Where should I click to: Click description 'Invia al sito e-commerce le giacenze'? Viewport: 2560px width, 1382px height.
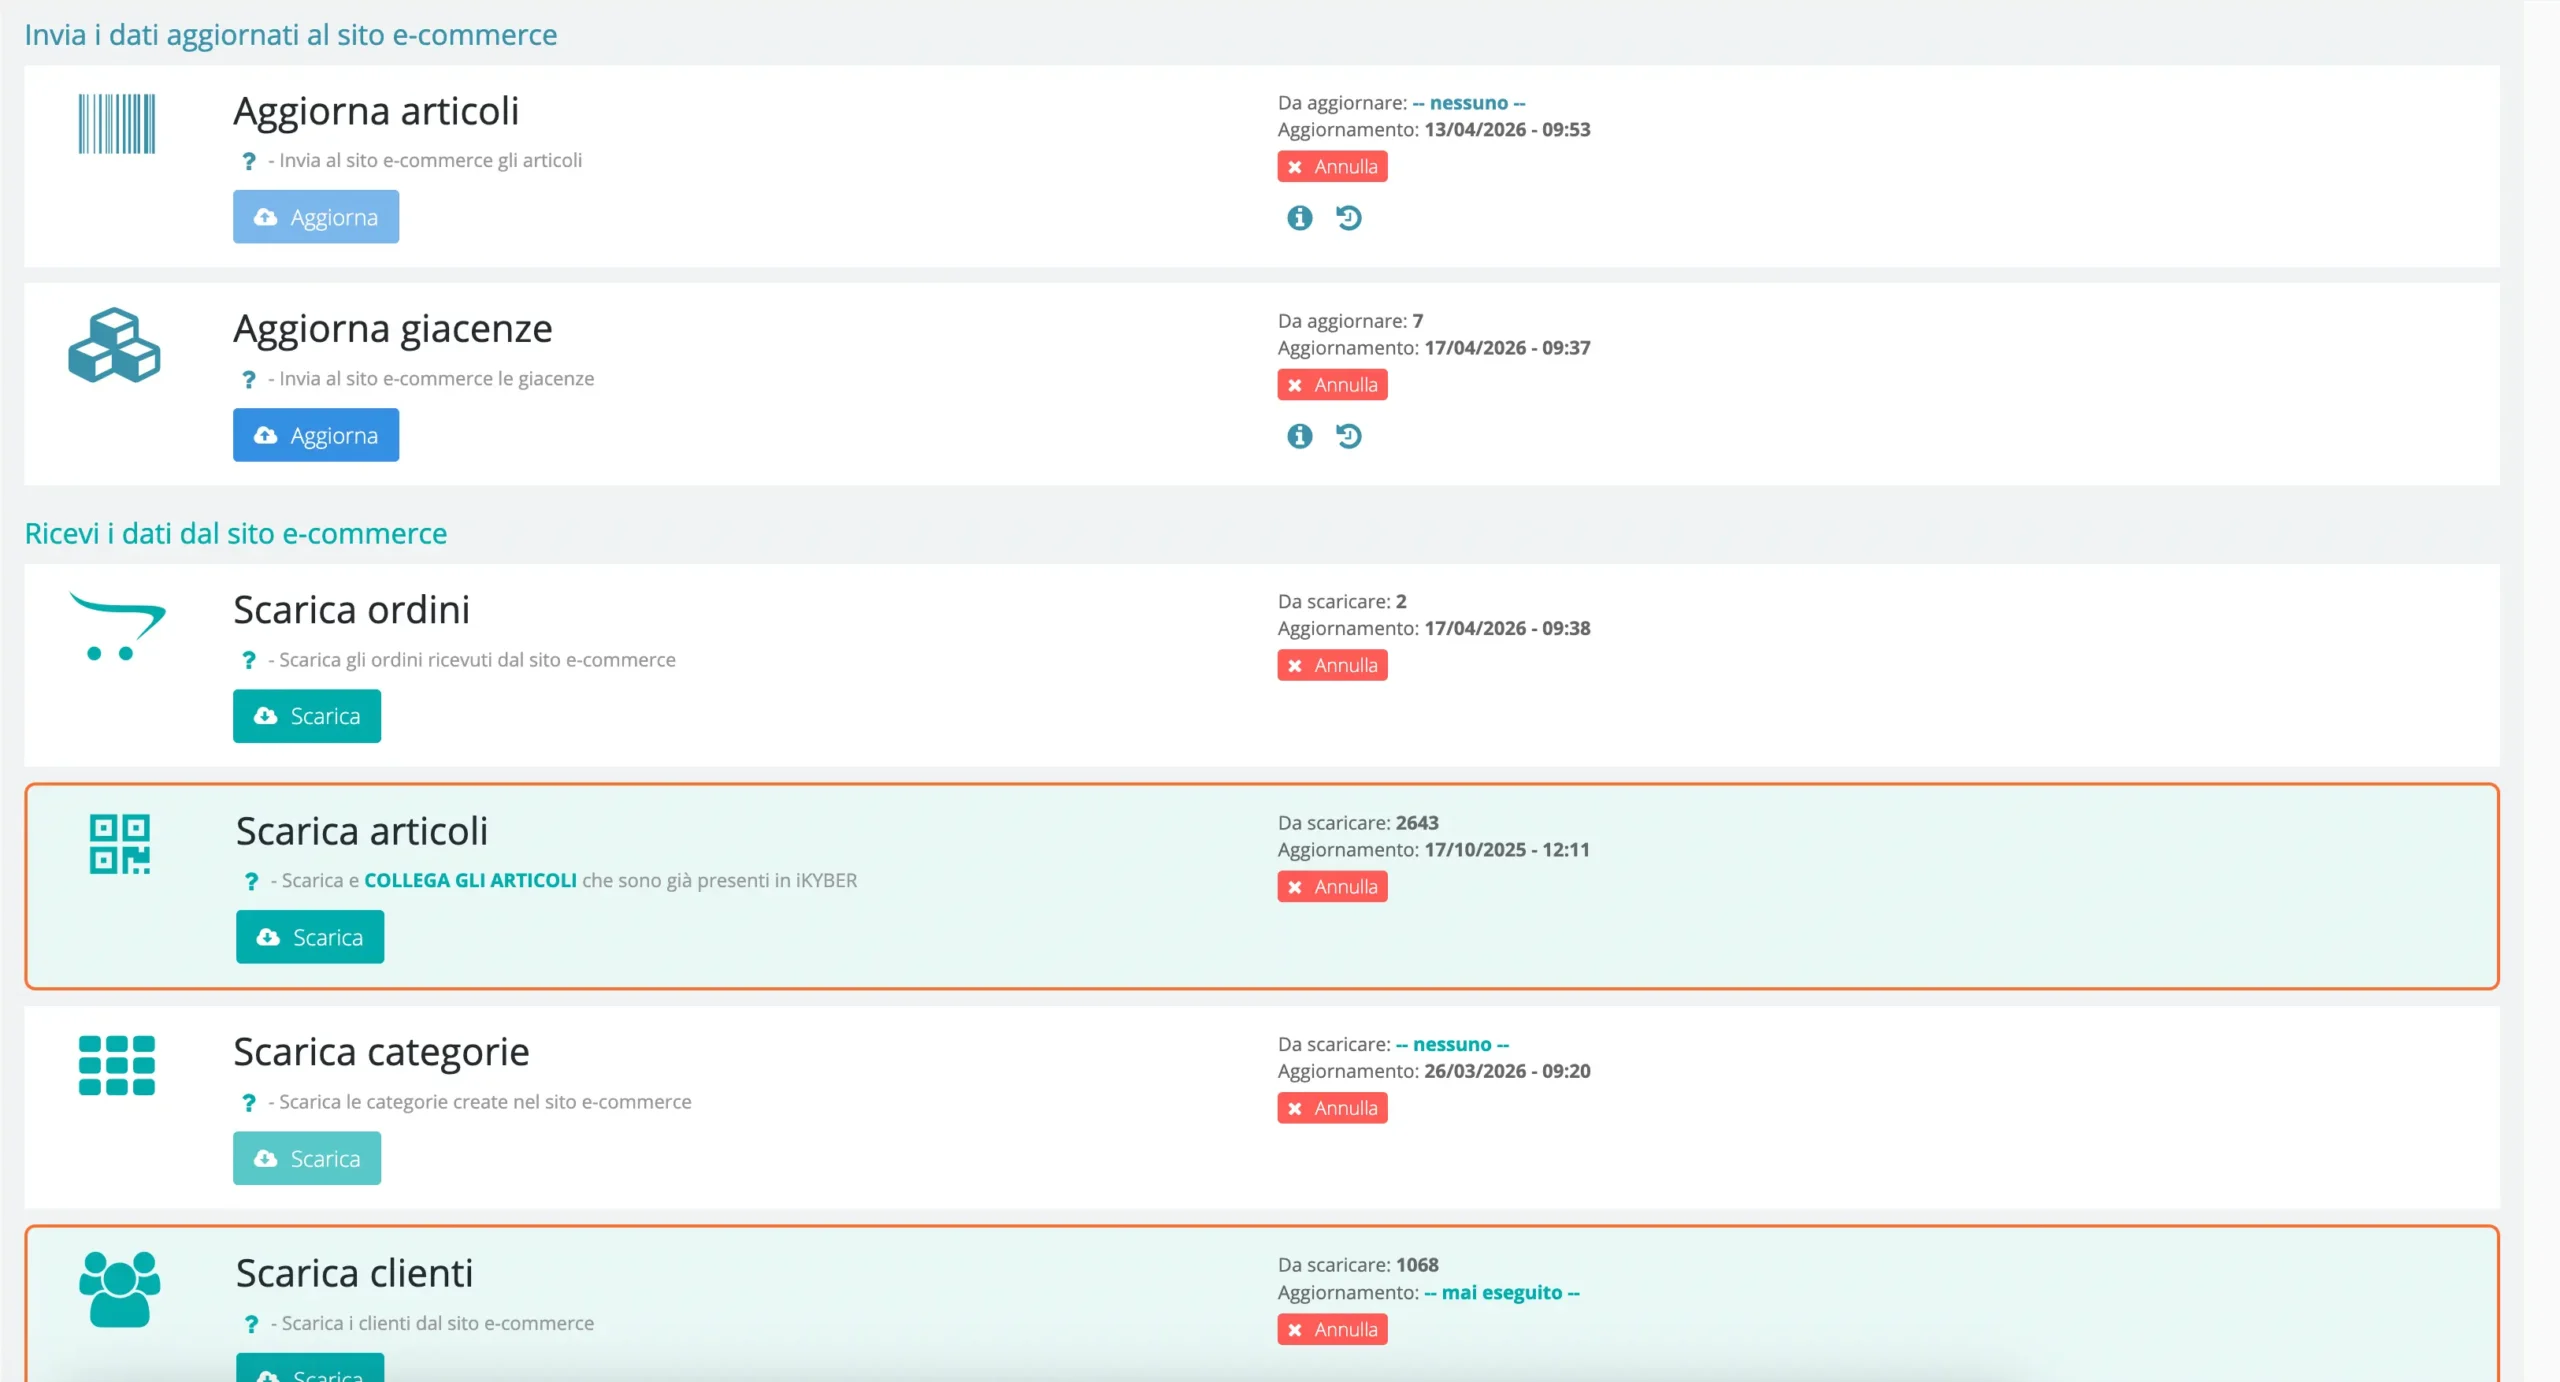click(436, 379)
